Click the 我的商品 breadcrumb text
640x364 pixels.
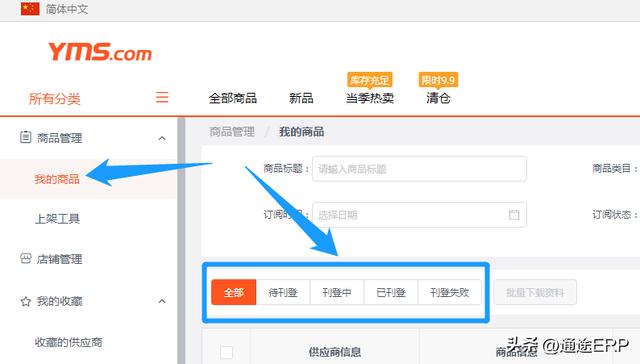click(x=302, y=132)
